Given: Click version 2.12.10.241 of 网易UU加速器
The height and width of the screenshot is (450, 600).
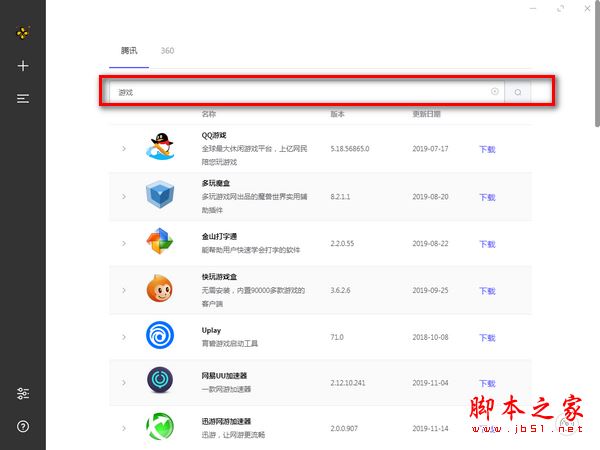Looking at the screenshot, I should [348, 383].
